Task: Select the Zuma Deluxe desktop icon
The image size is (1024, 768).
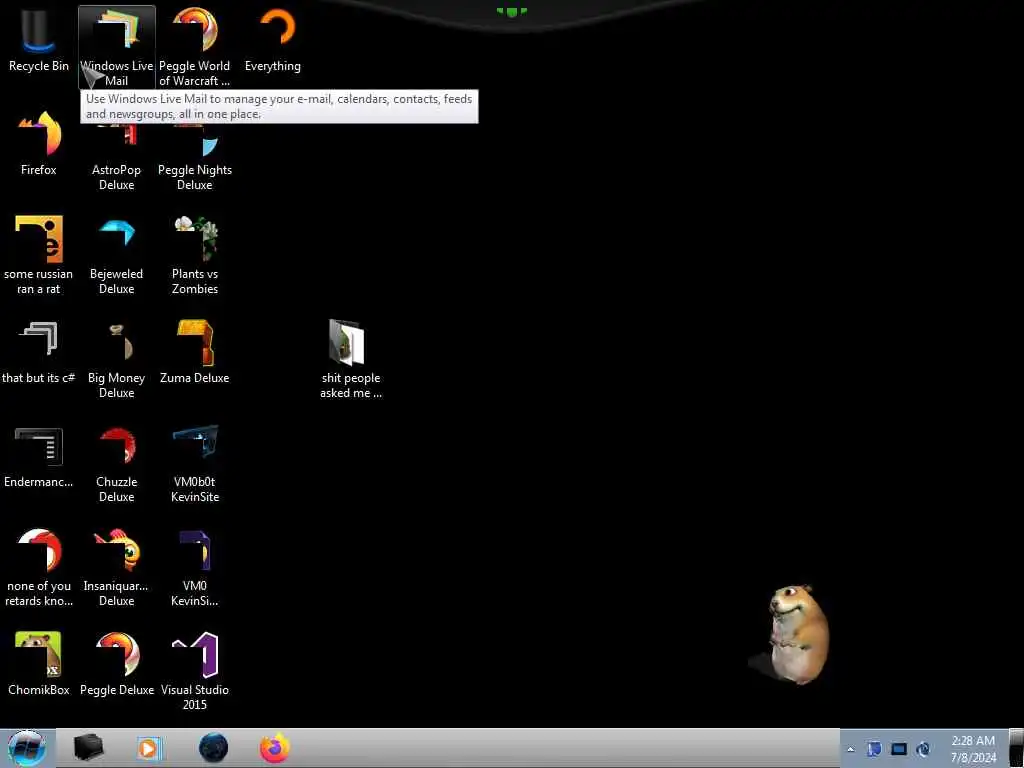Action: tap(195, 353)
